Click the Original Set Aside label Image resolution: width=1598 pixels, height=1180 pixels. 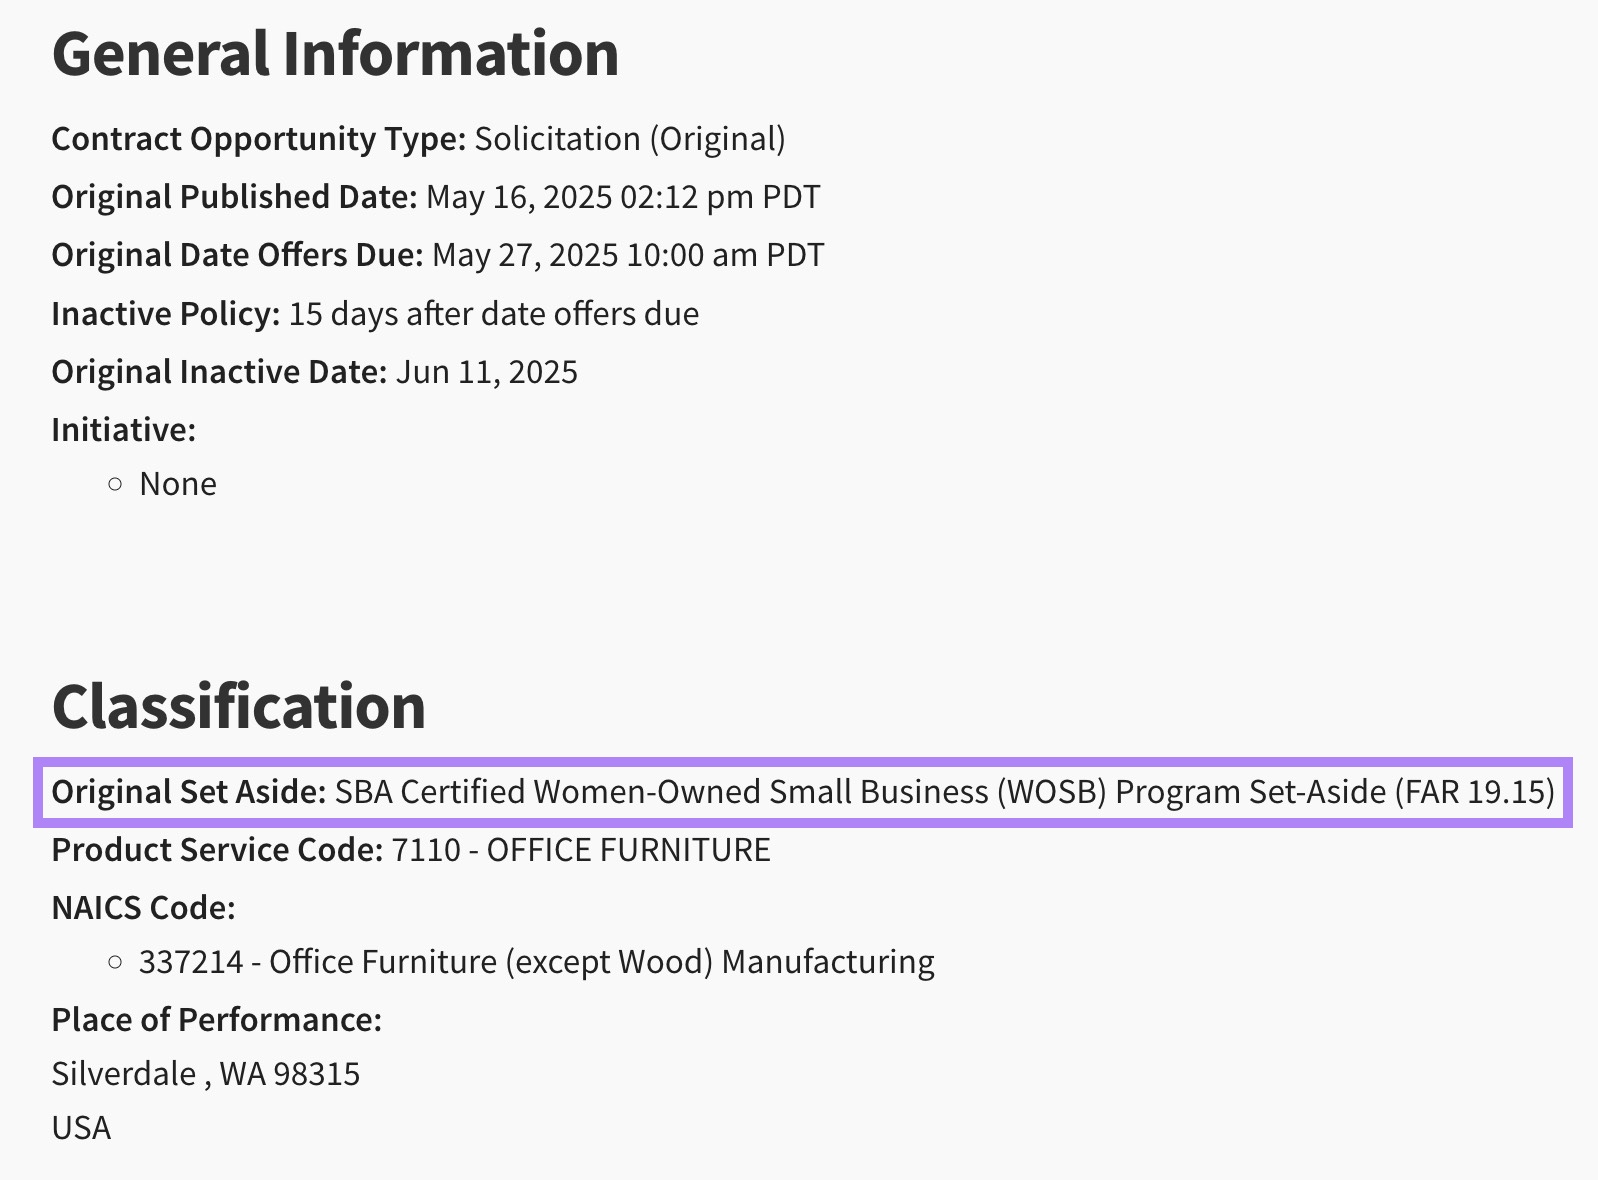click(x=188, y=792)
